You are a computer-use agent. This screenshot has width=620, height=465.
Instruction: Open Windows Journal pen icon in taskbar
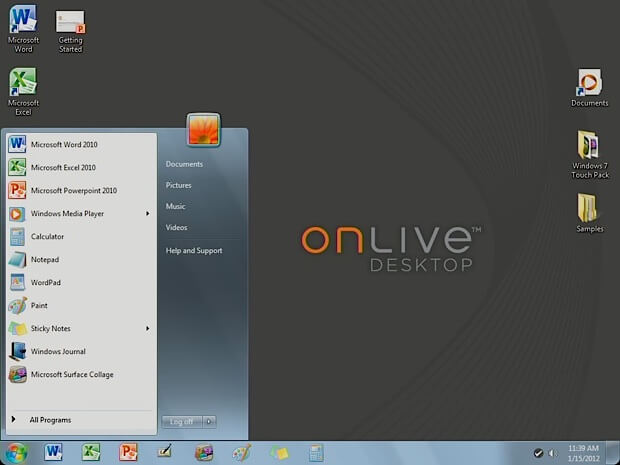(165, 451)
